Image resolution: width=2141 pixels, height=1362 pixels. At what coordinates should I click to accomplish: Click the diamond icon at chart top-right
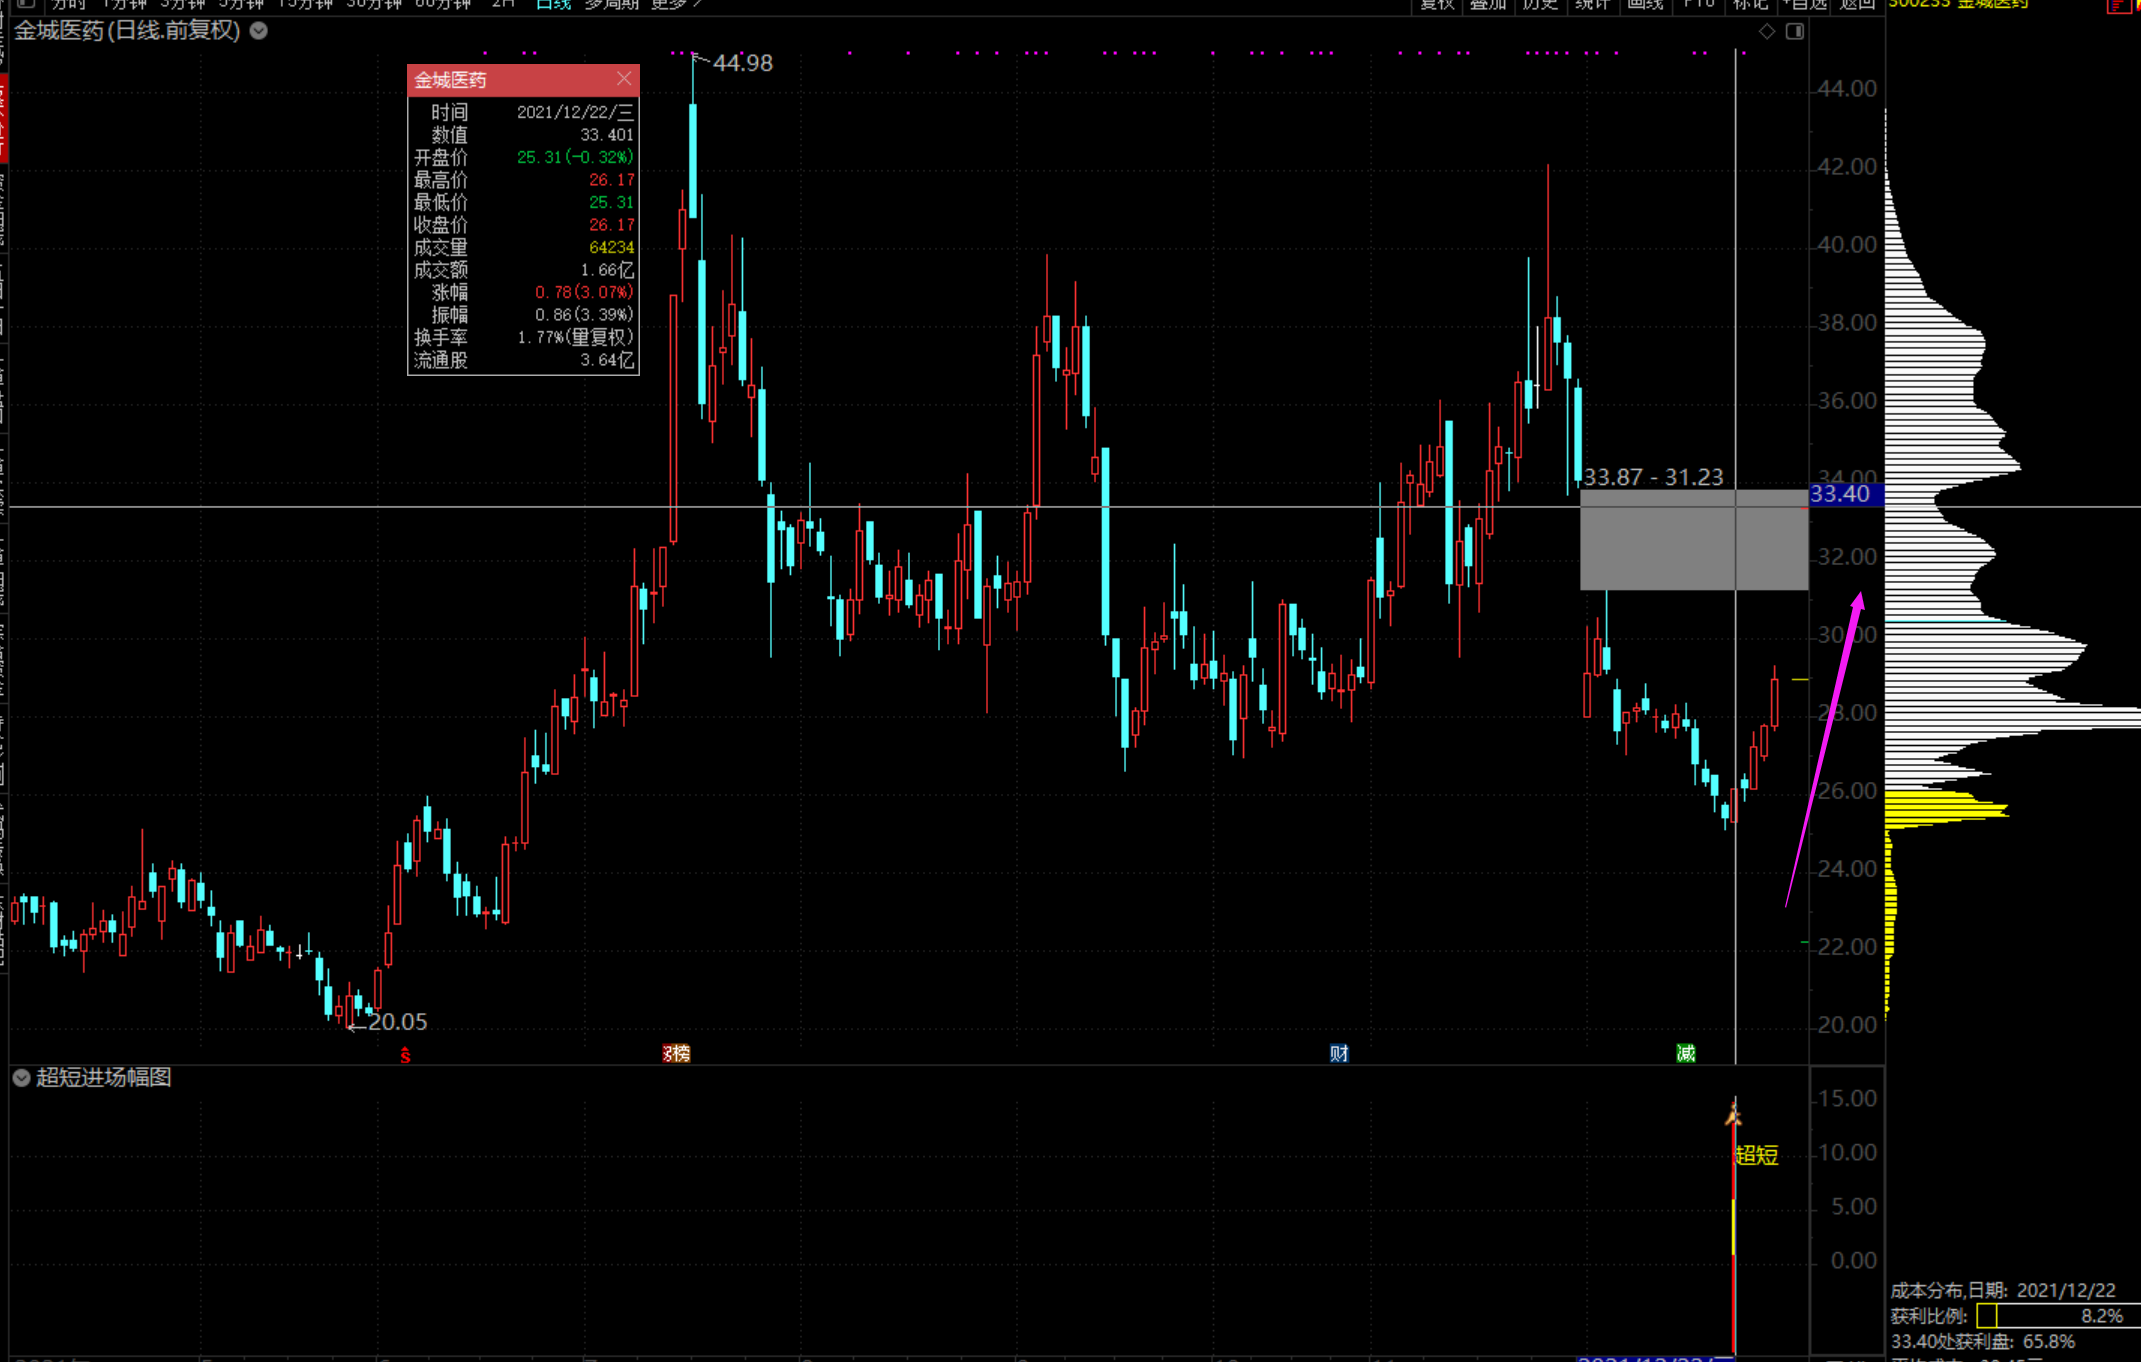click(x=1767, y=32)
